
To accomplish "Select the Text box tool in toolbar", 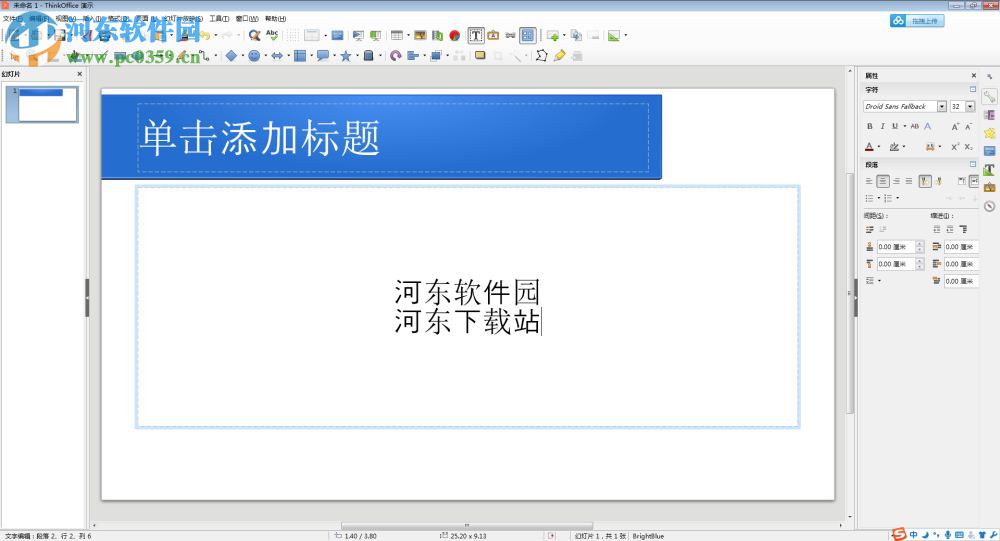I will click(x=476, y=36).
